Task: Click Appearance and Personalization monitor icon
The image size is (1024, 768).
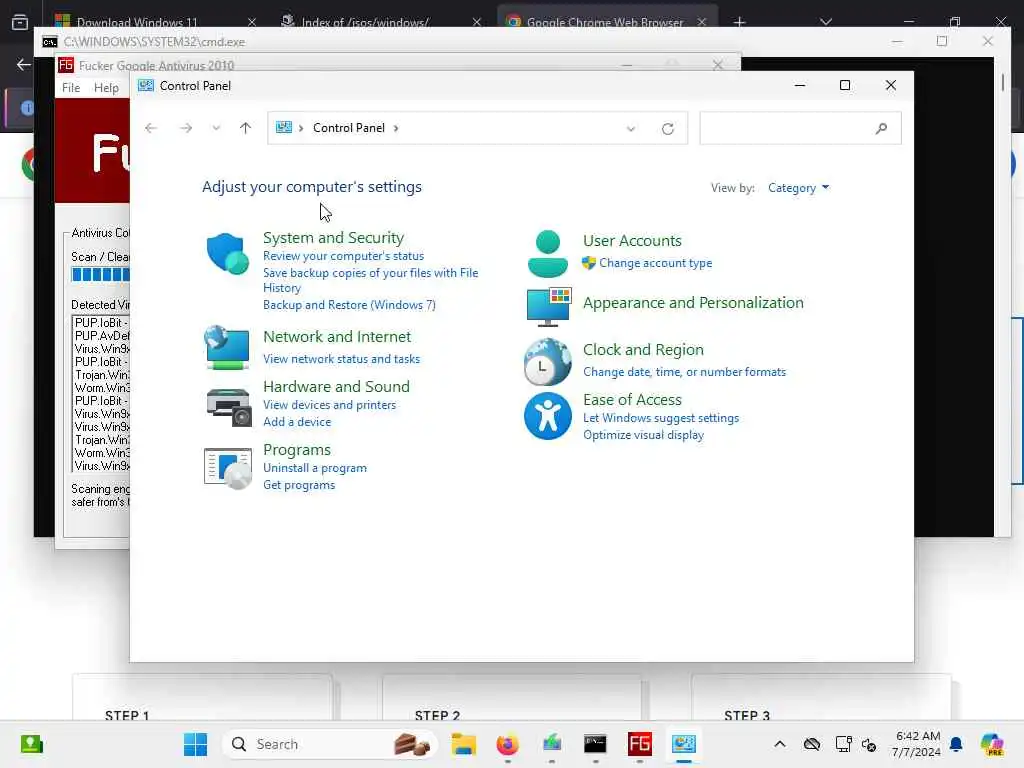Action: coord(549,307)
